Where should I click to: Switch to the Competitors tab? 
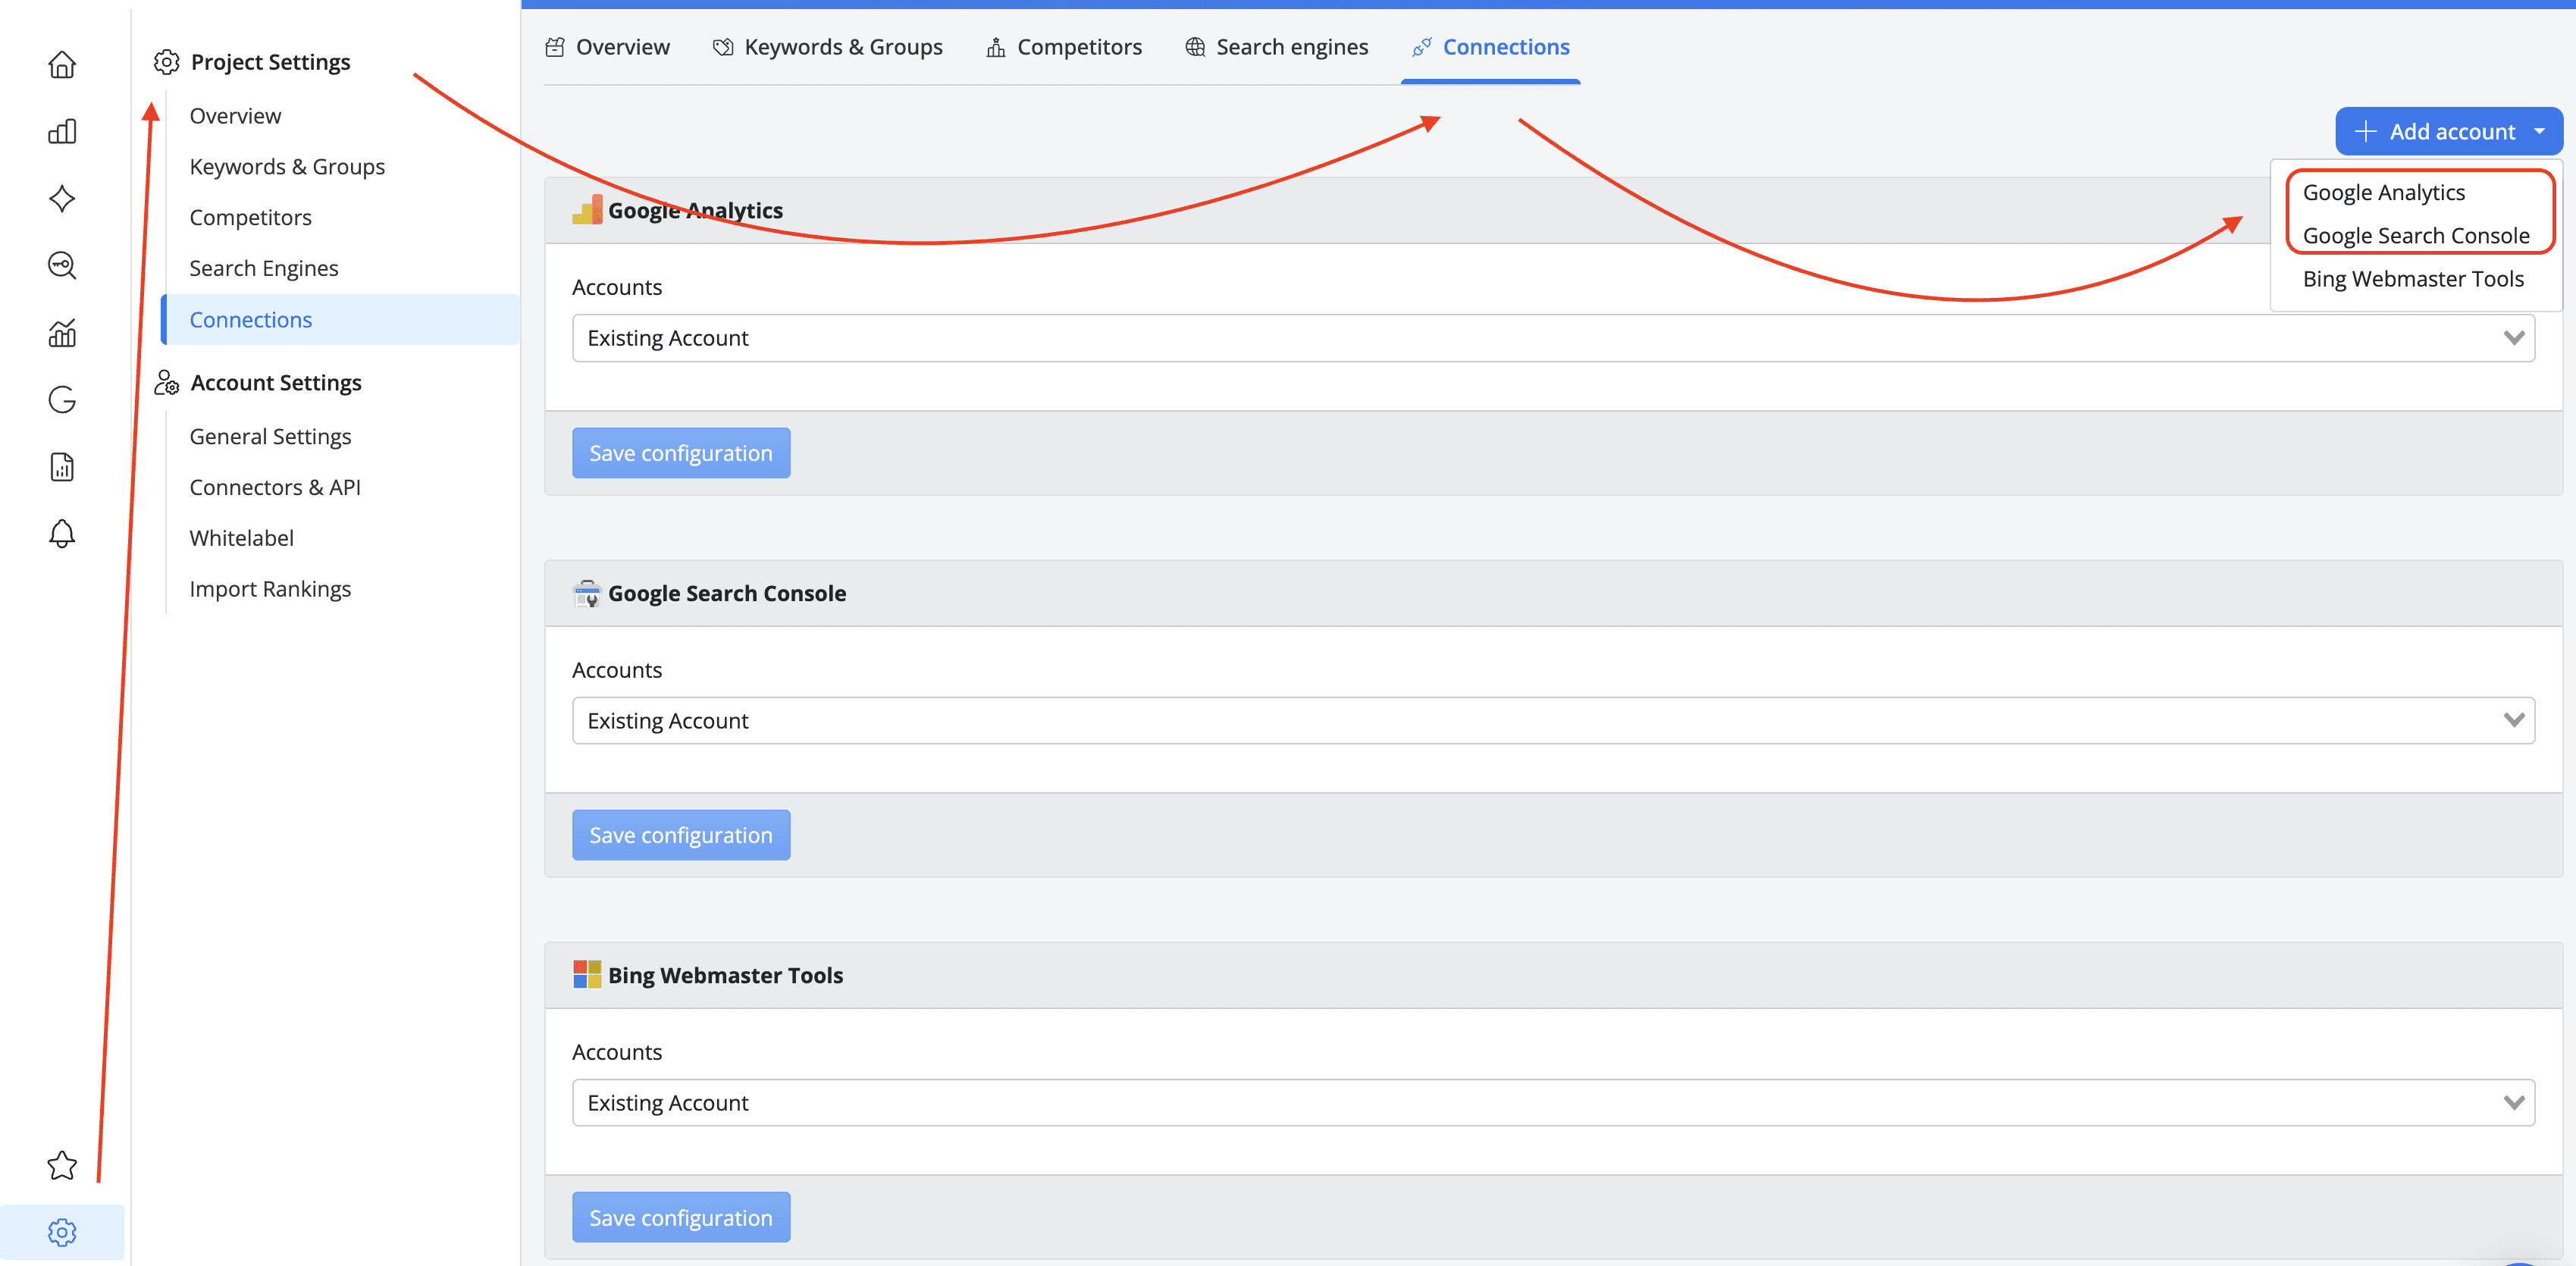(x=1064, y=47)
